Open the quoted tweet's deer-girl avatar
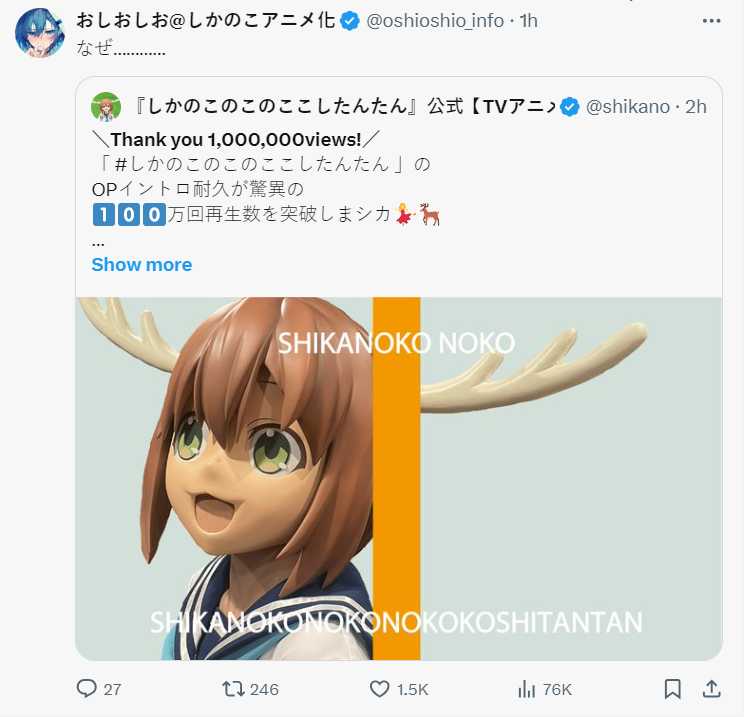This screenshot has width=748, height=717. click(106, 107)
